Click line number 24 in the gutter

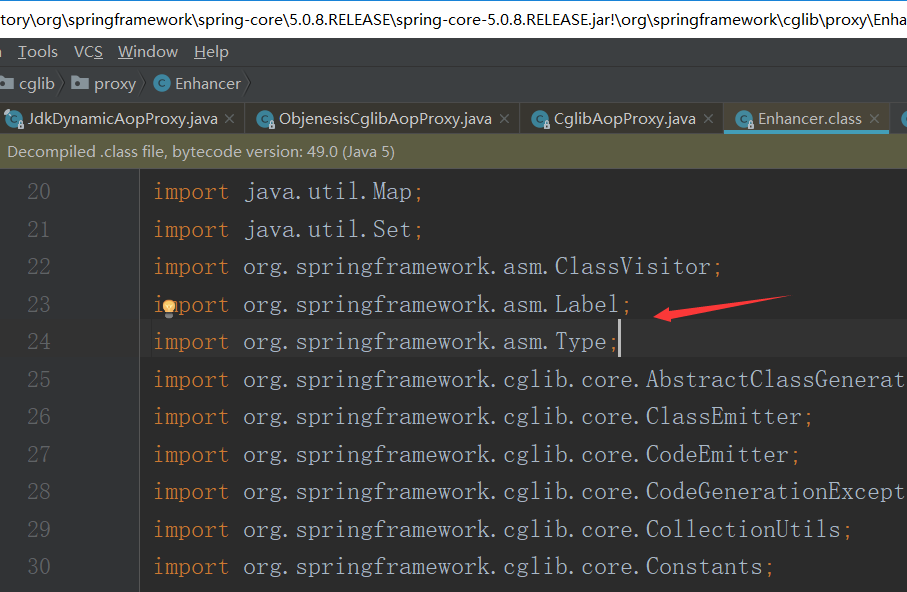[x=39, y=342]
